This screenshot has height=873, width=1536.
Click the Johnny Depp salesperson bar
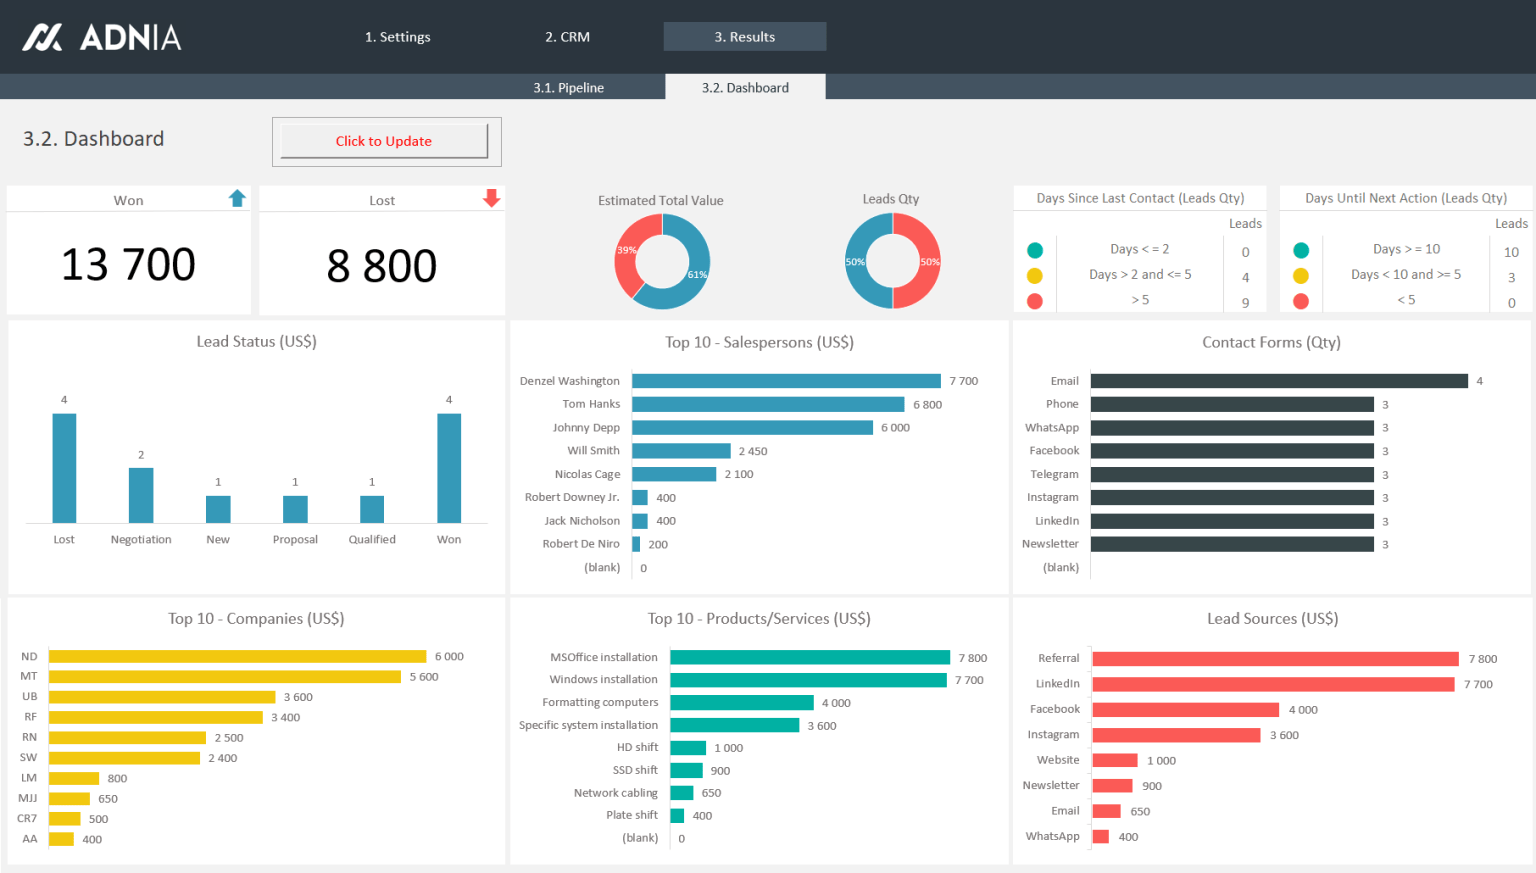click(752, 427)
